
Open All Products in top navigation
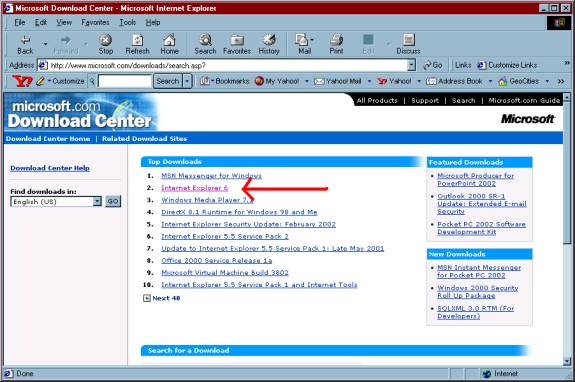tap(377, 100)
